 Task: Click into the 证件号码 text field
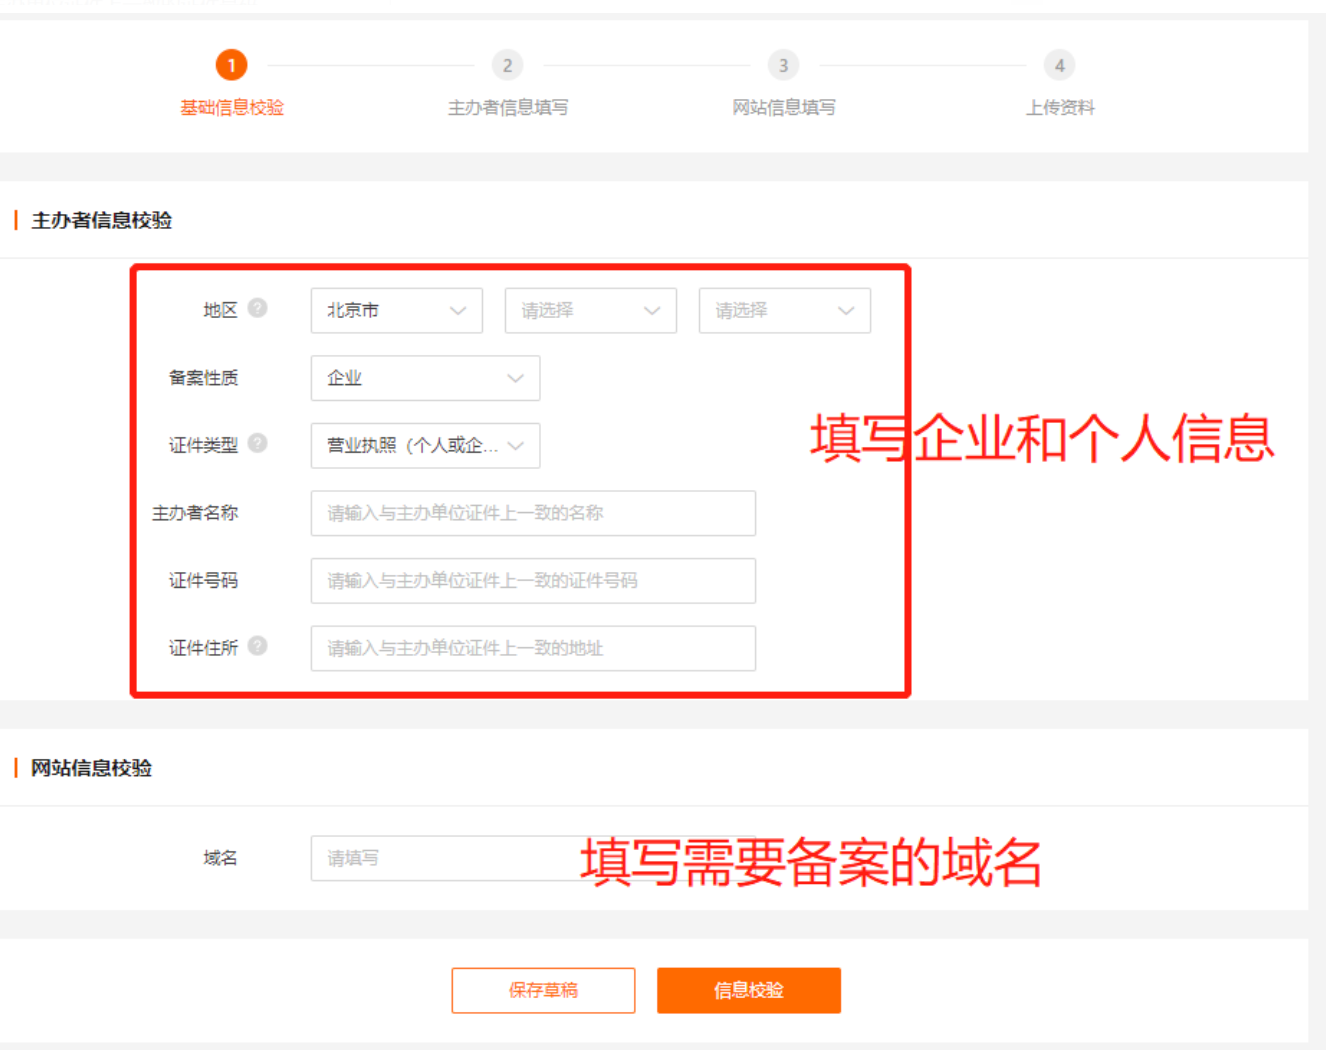533,581
